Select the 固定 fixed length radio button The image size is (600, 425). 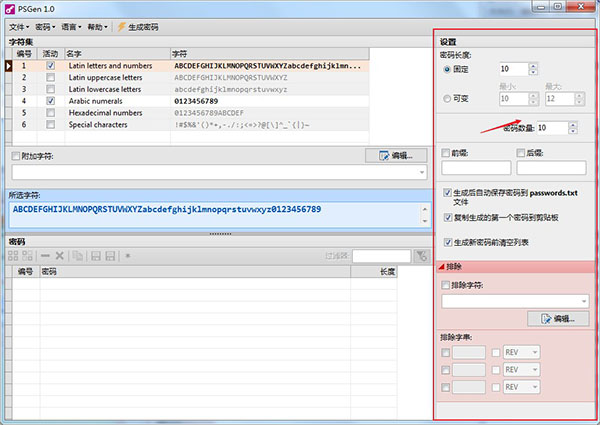[447, 69]
